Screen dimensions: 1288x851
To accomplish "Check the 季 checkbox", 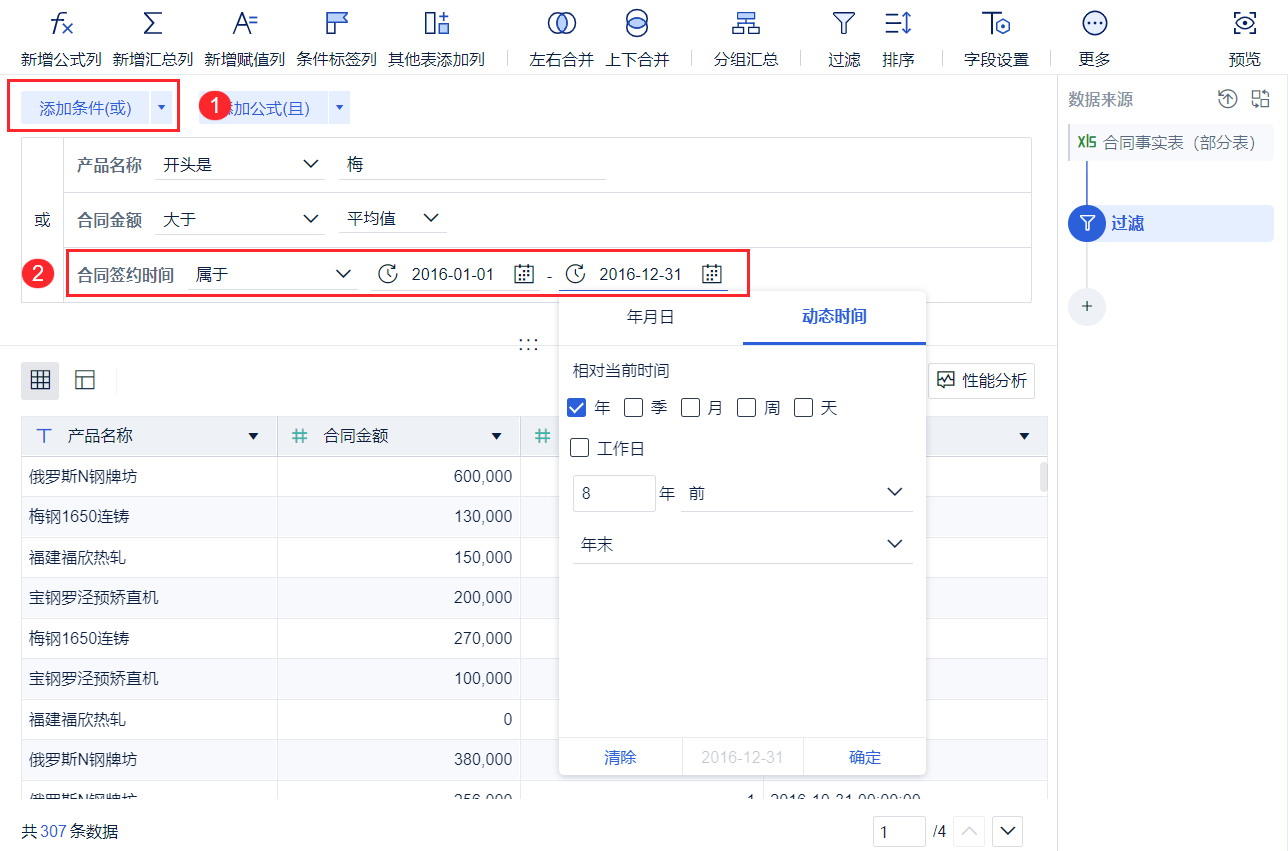I will coord(633,408).
